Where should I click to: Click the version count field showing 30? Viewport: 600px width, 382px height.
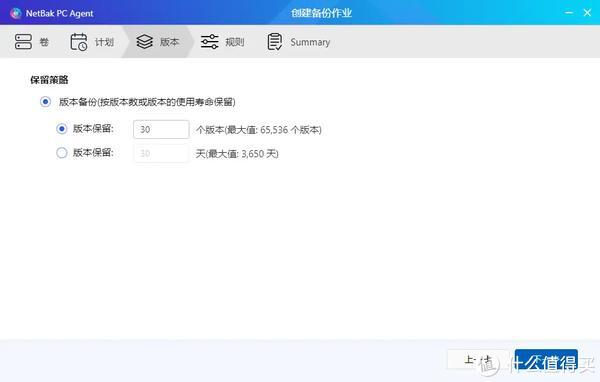click(x=161, y=129)
